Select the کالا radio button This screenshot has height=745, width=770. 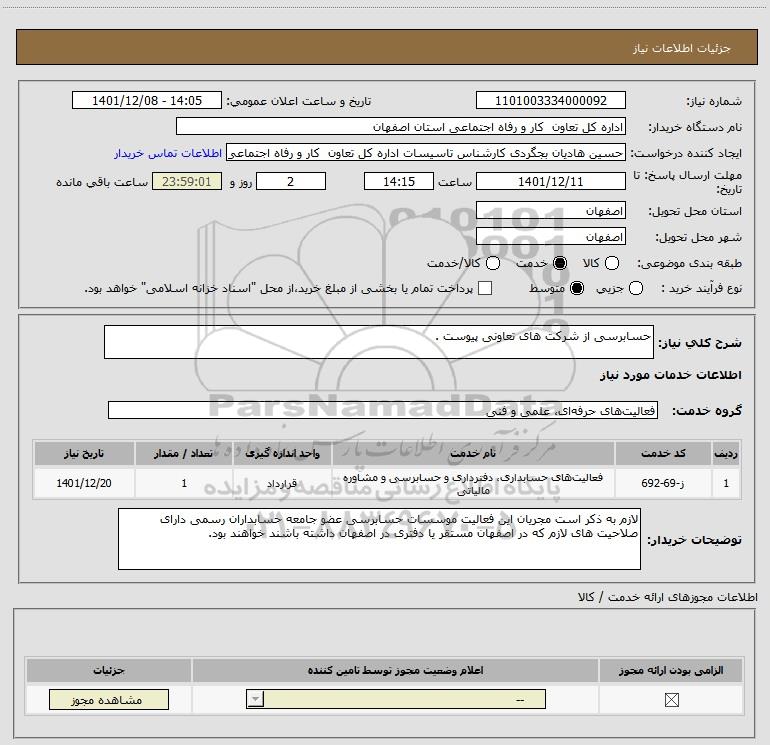tap(611, 263)
